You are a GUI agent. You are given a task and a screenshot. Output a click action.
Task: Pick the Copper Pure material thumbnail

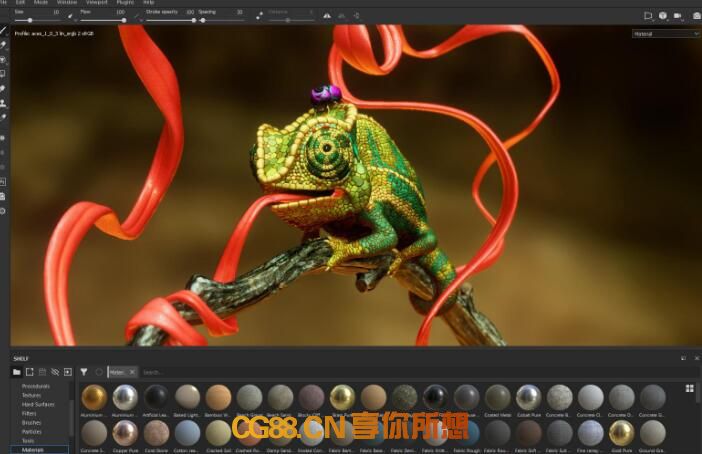pyautogui.click(x=125, y=433)
